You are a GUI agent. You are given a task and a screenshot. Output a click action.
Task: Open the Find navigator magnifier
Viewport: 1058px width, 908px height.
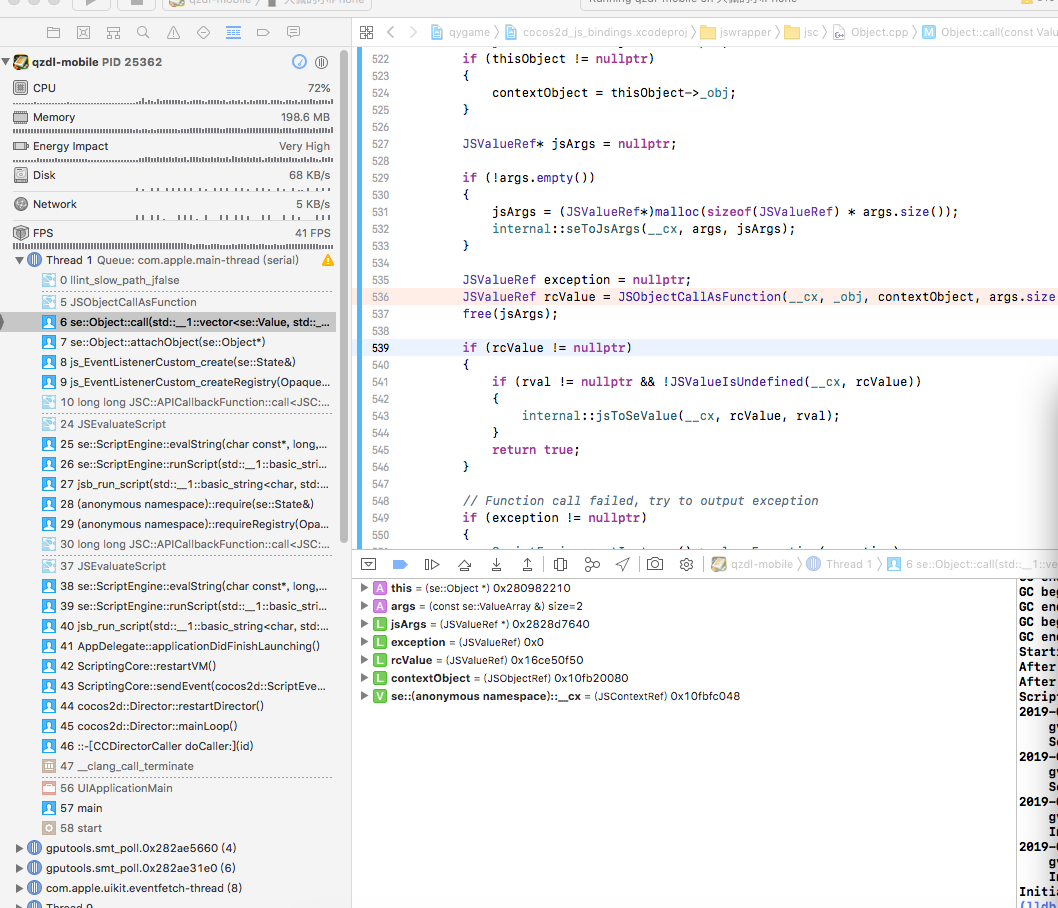(x=143, y=32)
